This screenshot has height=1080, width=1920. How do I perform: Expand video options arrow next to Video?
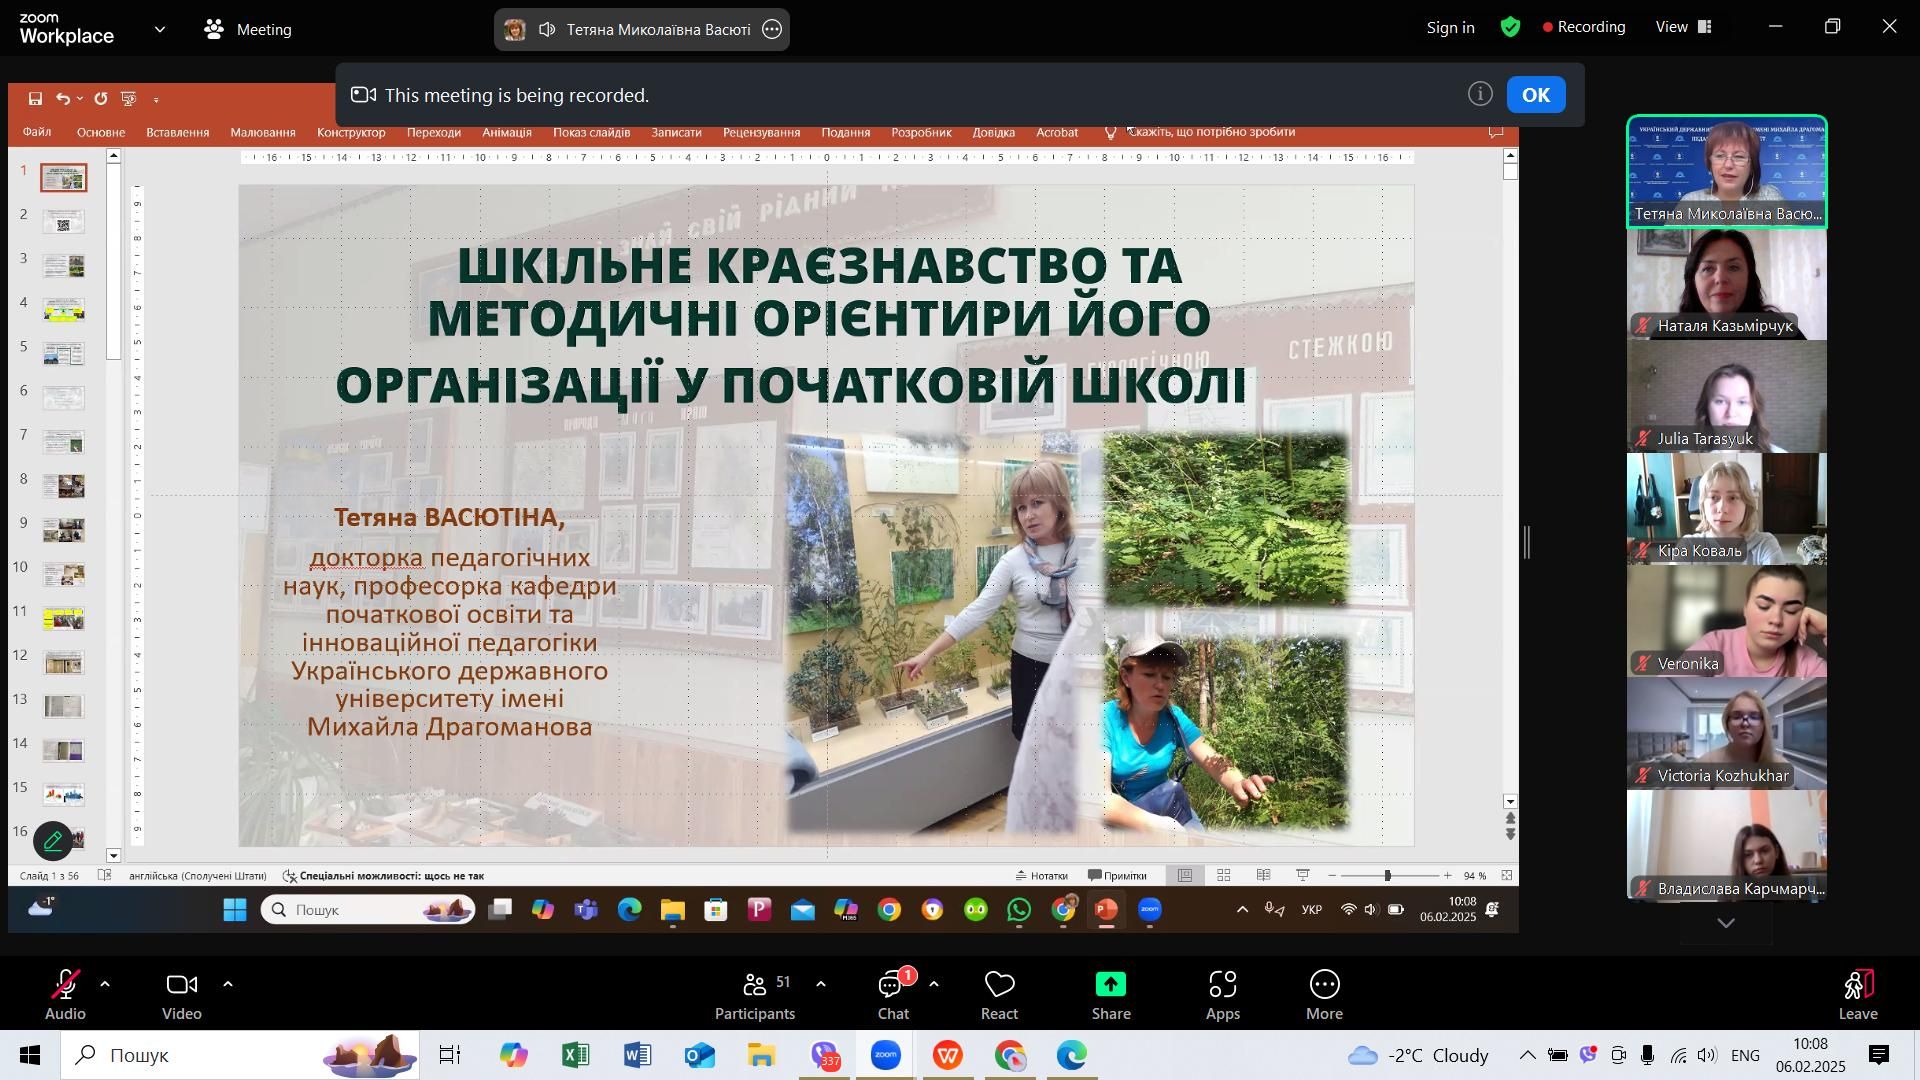(228, 985)
